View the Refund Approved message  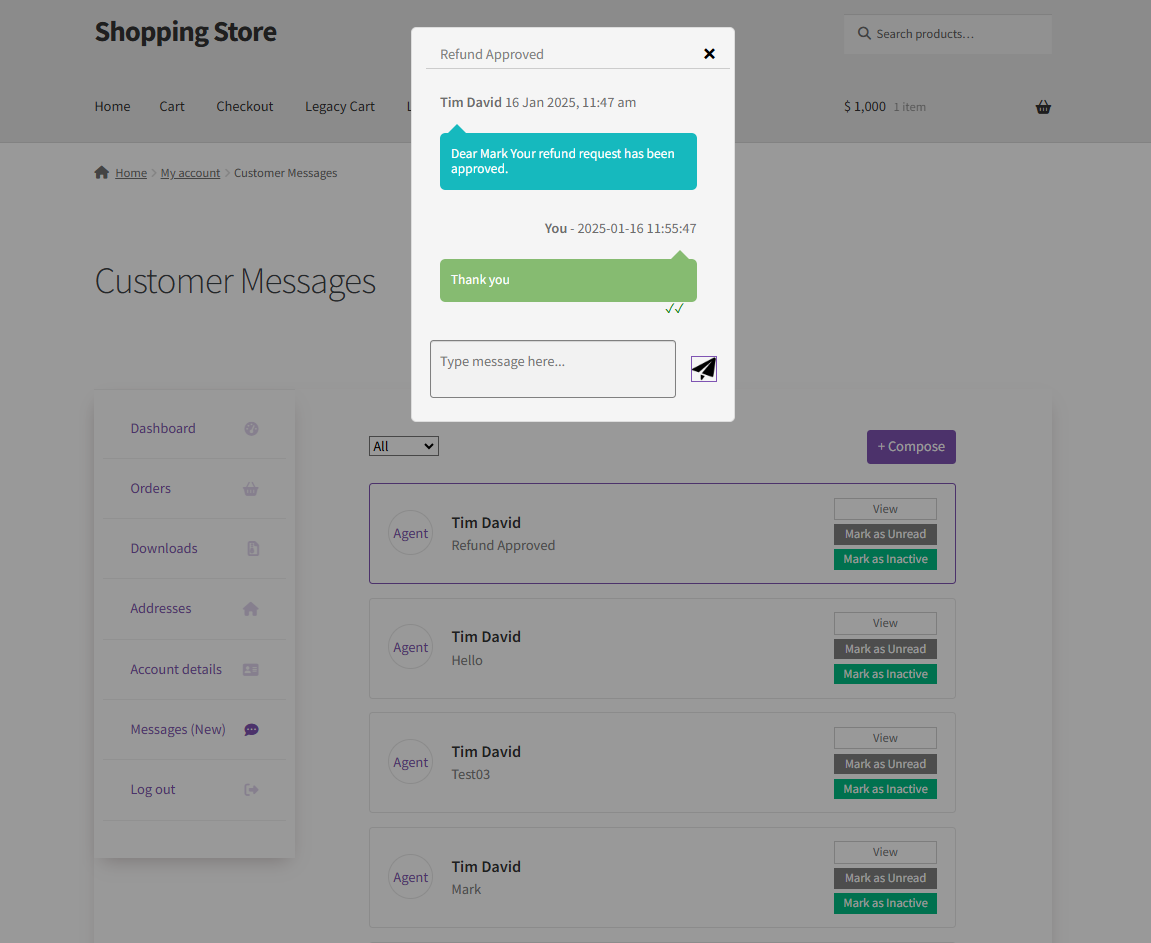(x=885, y=509)
